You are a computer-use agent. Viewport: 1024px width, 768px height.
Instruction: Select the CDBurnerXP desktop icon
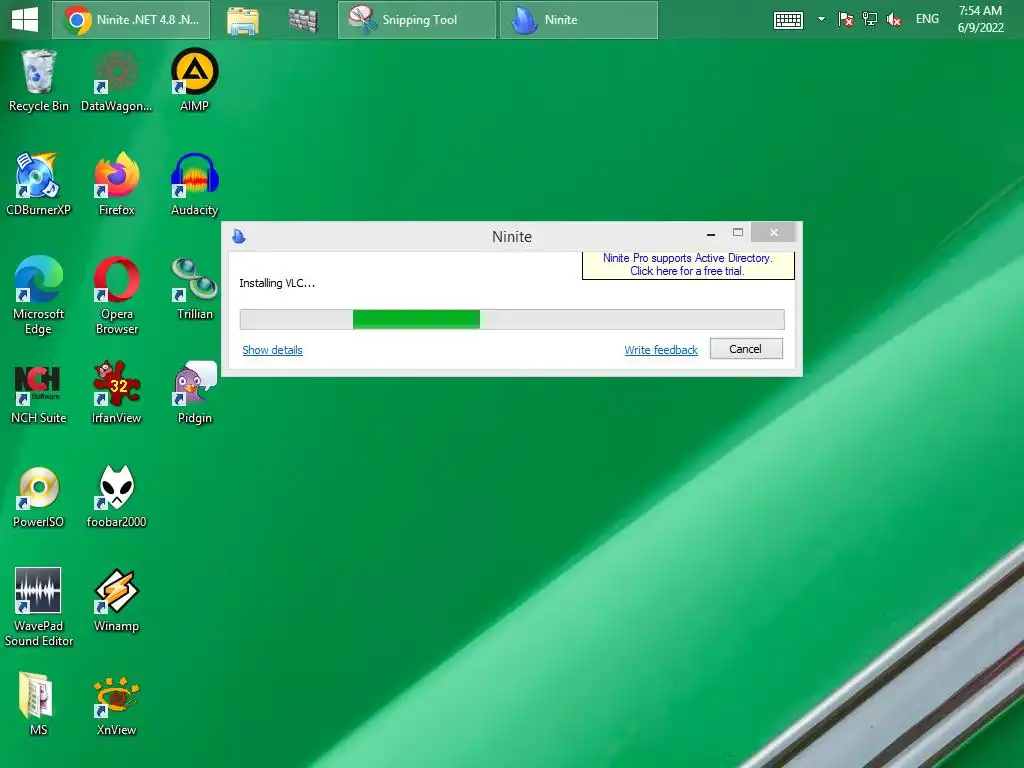pos(38,185)
